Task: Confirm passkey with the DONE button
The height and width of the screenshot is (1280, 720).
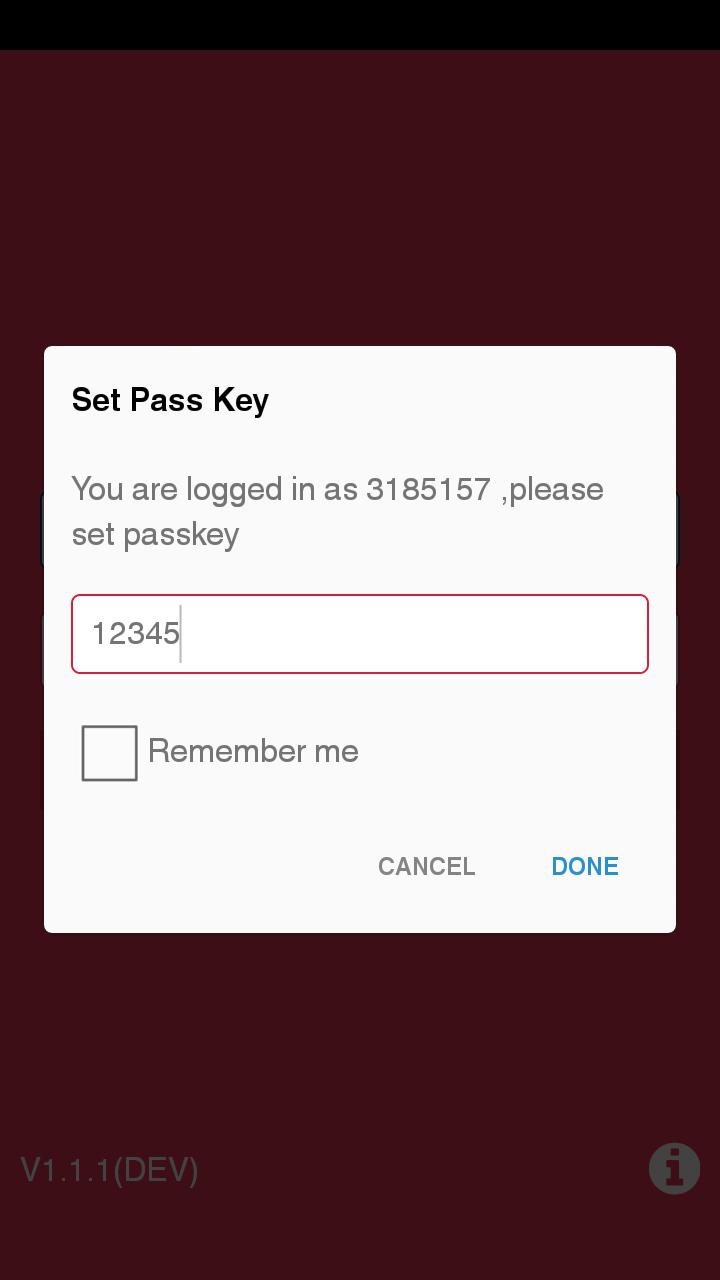Action: (x=585, y=866)
